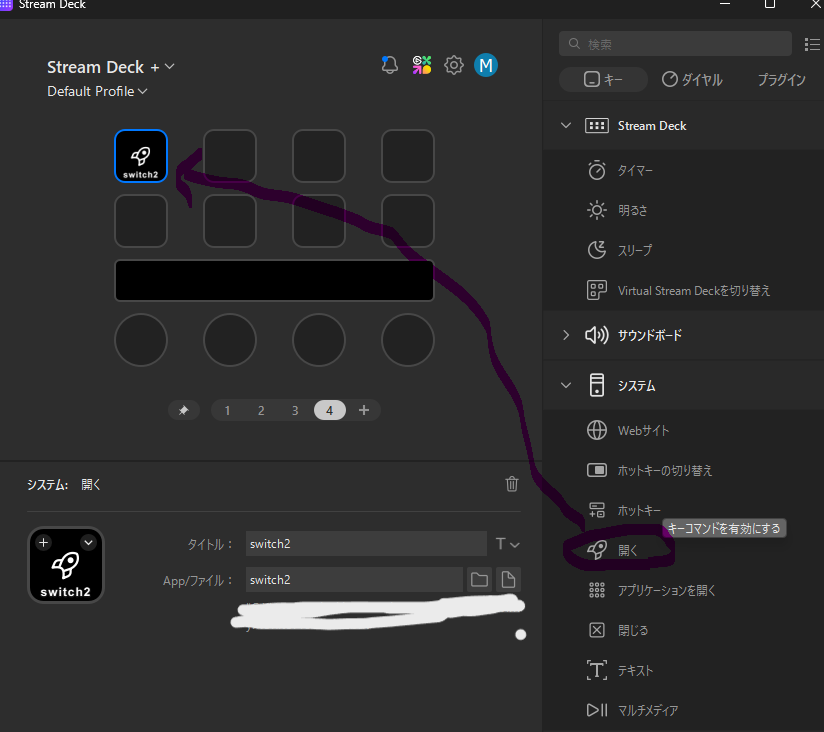824x732 pixels.
Task: Go to page 1
Action: tap(228, 410)
